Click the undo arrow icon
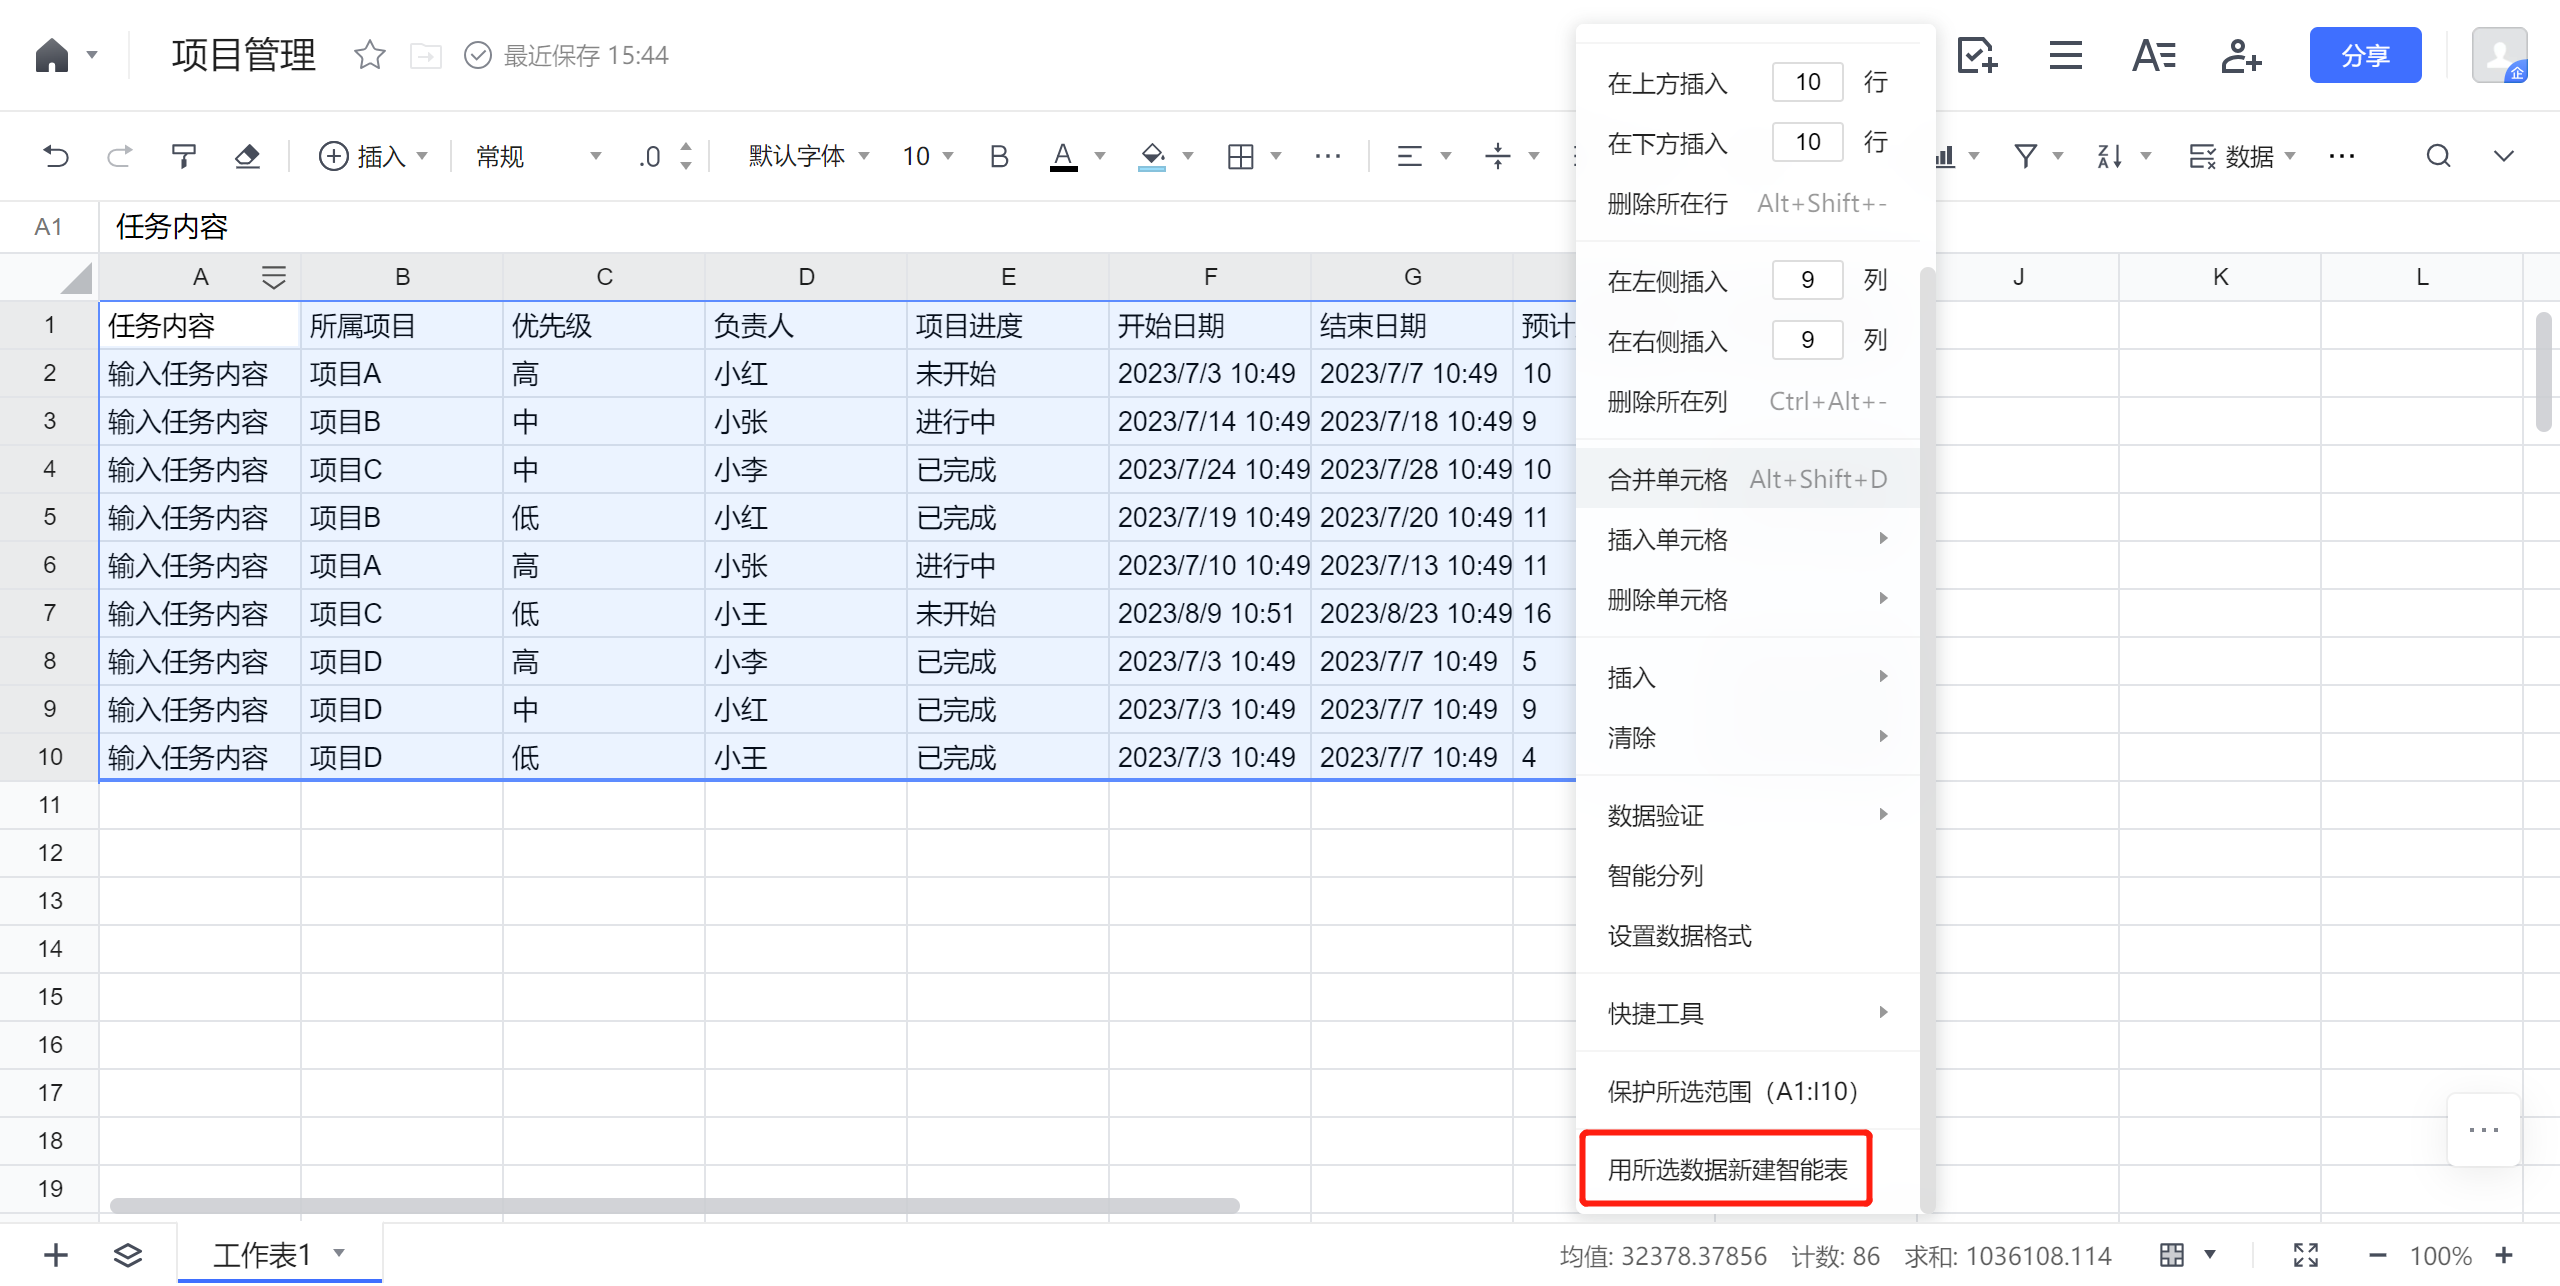Image resolution: width=2560 pixels, height=1286 pixels. point(56,156)
